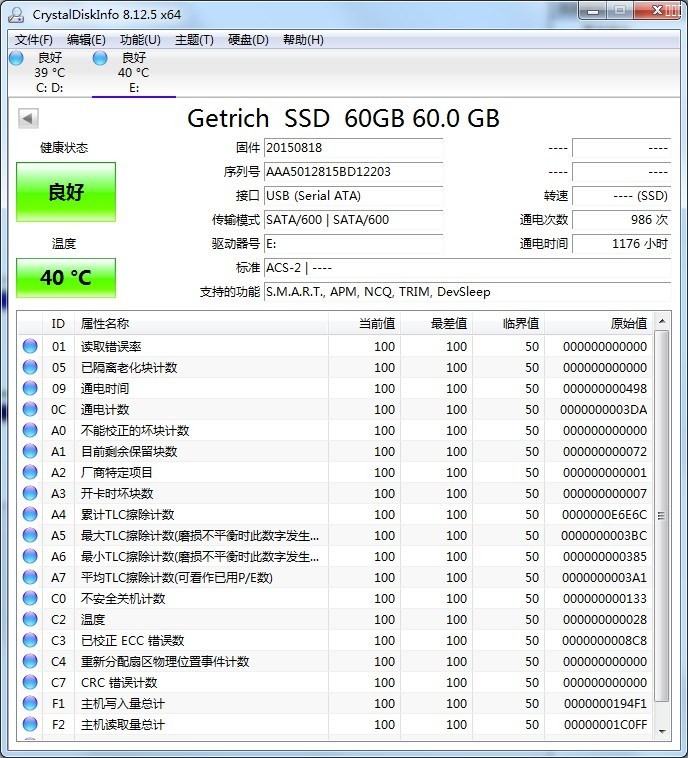The image size is (688, 758).
Task: Click the status icon for C3 已校正 ECC 错误数
Action: [30, 641]
